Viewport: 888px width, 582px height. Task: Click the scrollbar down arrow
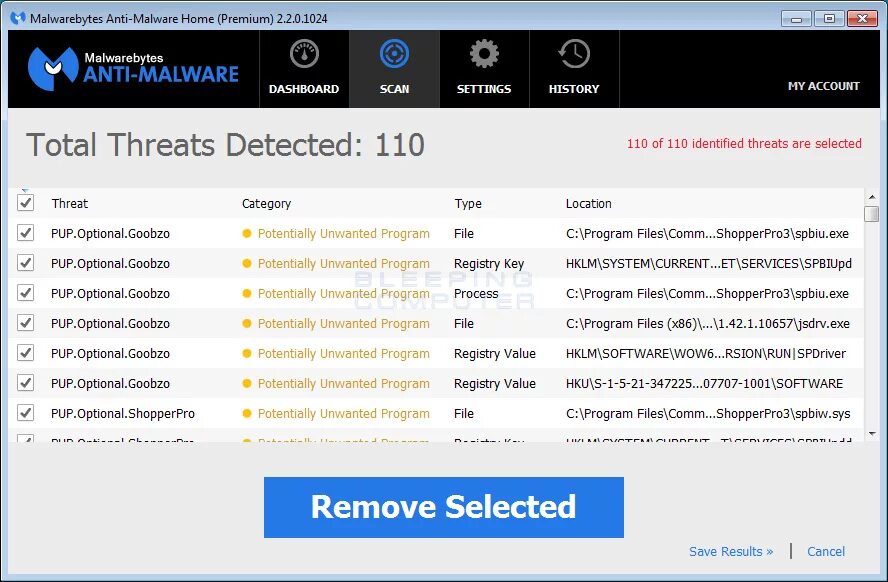872,434
